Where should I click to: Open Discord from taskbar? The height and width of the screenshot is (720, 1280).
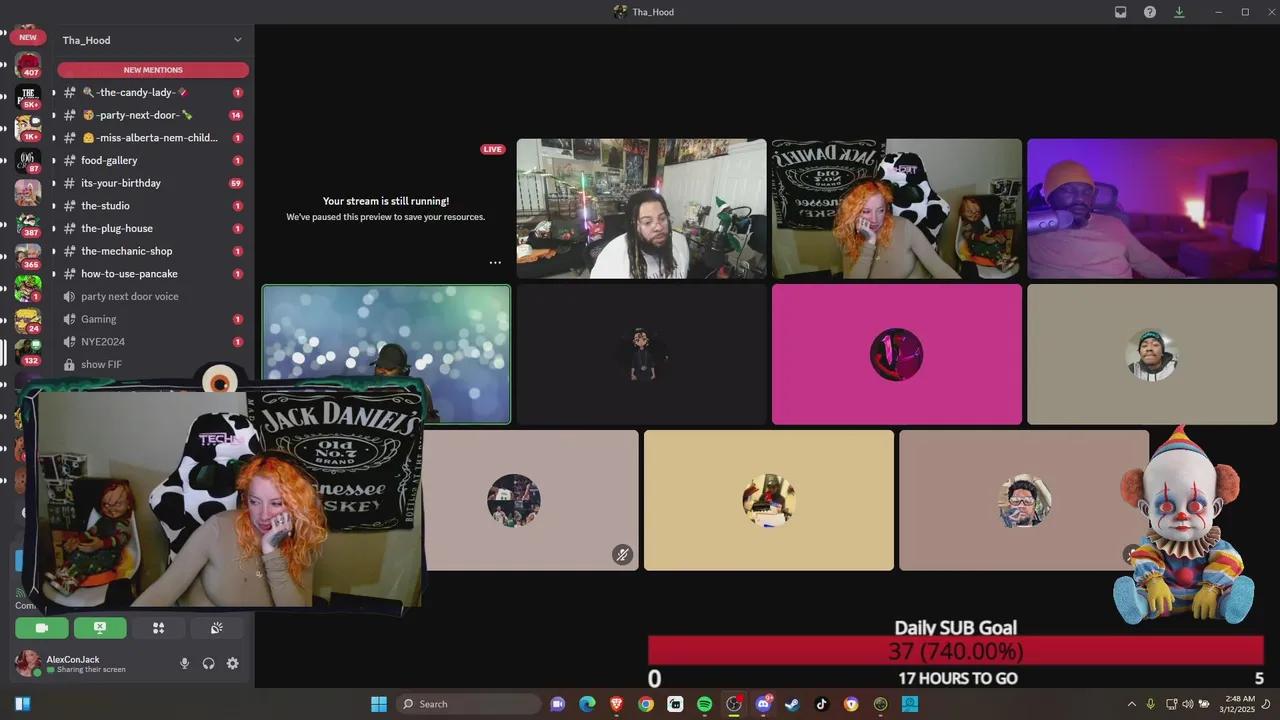[x=763, y=704]
